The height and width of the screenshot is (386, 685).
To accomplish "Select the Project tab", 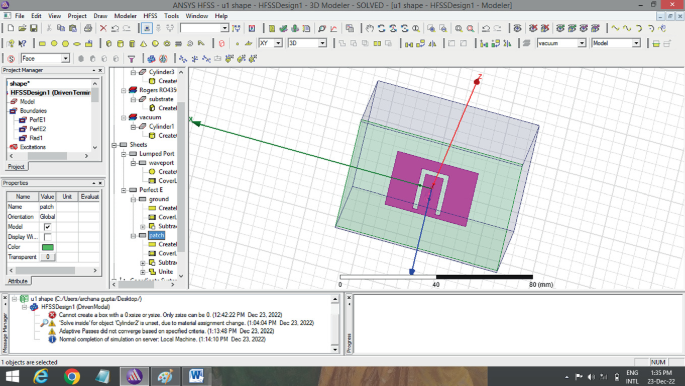I will [16, 167].
